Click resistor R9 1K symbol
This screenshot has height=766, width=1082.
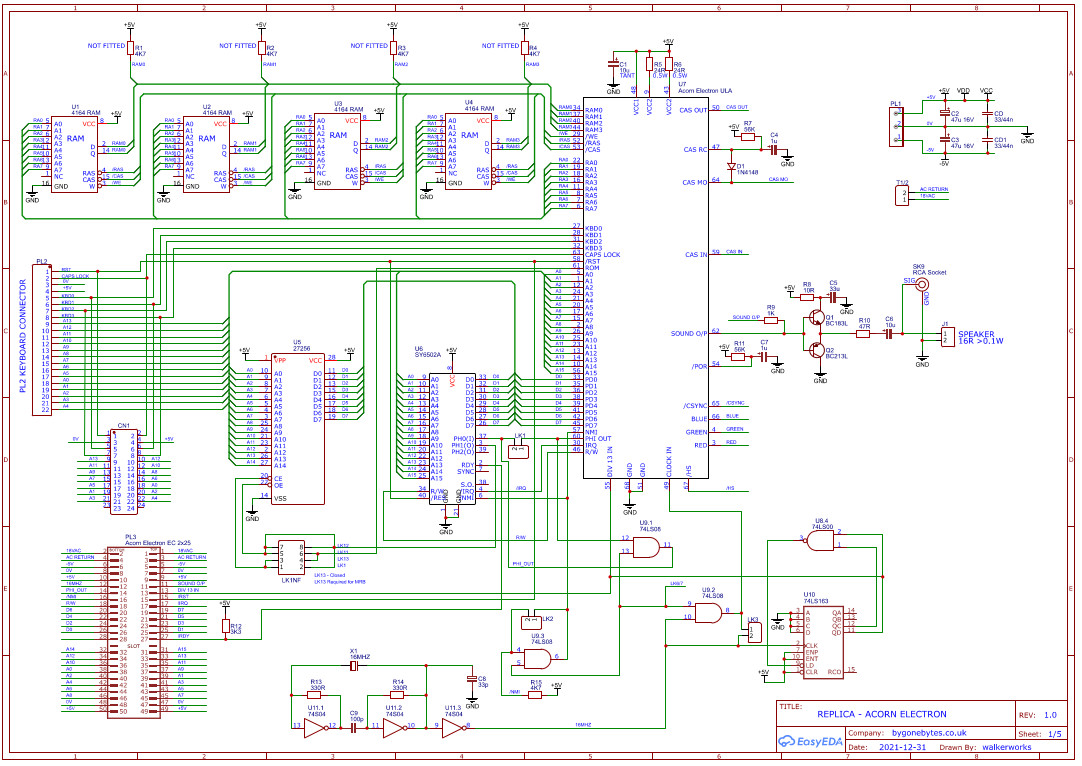pos(770,321)
